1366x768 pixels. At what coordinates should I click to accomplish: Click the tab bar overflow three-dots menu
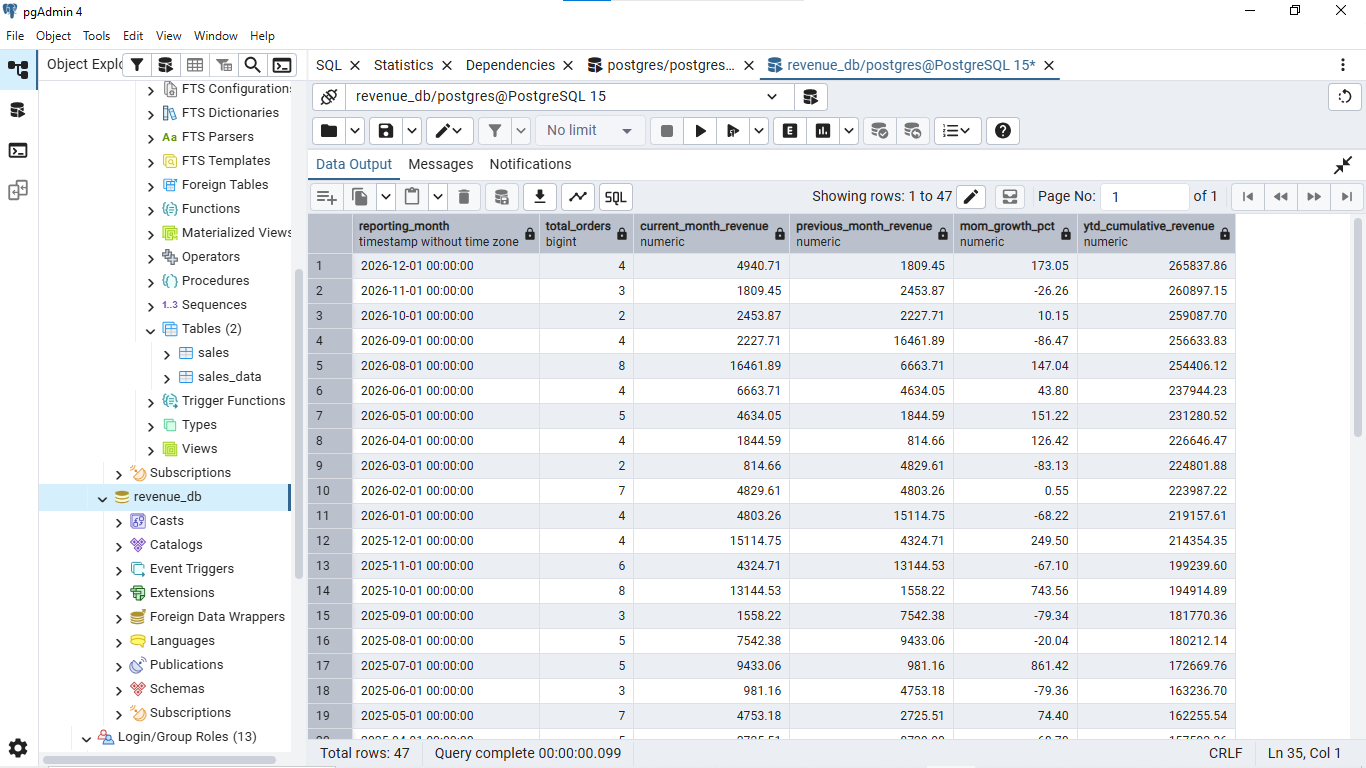click(1342, 65)
